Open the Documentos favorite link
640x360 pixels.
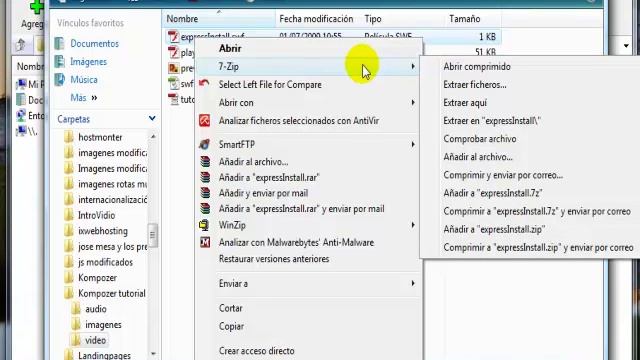coord(94,43)
